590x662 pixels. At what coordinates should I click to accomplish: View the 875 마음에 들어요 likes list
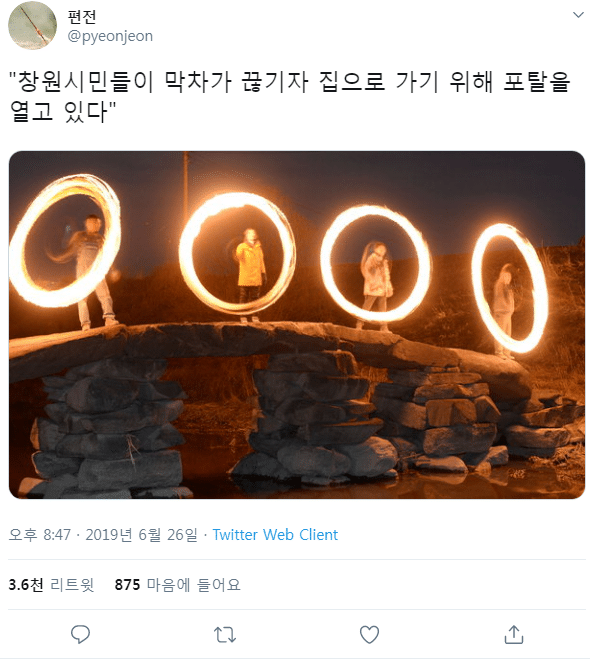(177, 586)
